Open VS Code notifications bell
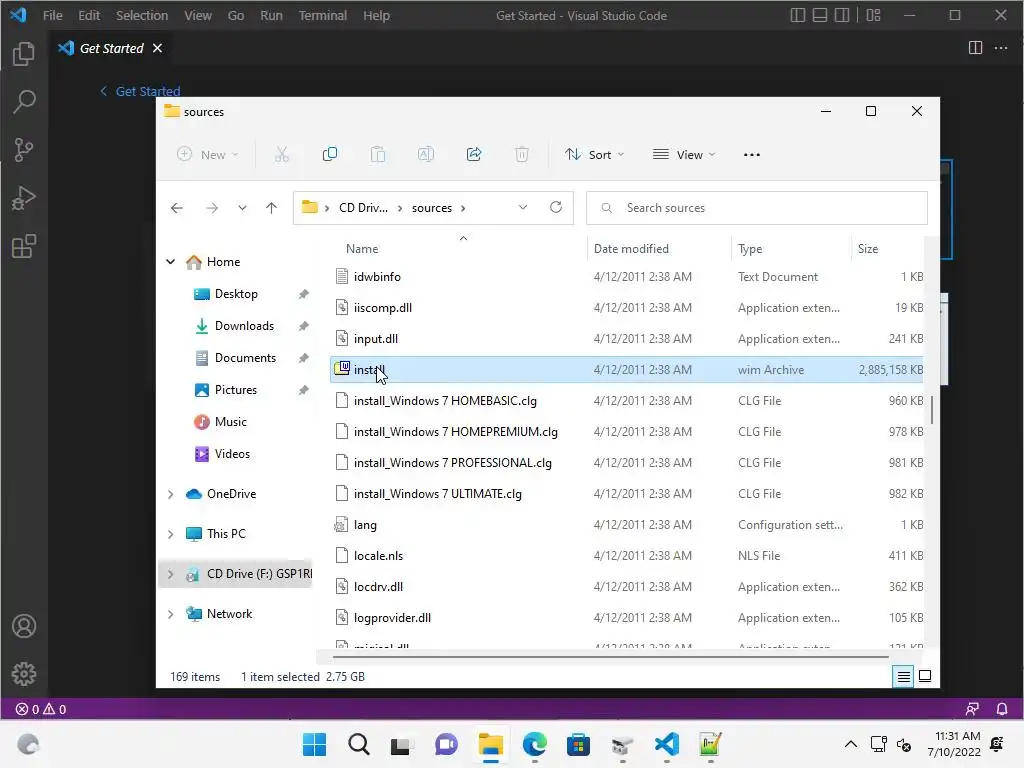This screenshot has width=1024, height=768. [1002, 709]
